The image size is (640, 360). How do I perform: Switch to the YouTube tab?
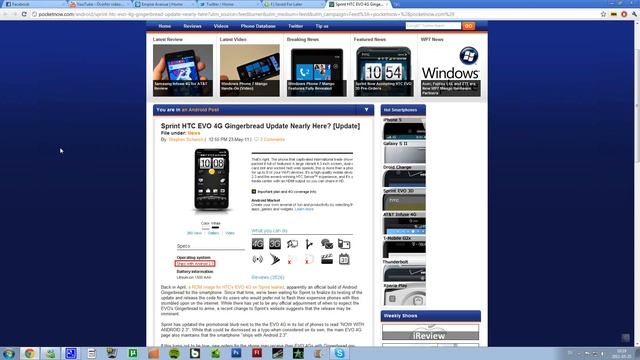click(99, 4)
